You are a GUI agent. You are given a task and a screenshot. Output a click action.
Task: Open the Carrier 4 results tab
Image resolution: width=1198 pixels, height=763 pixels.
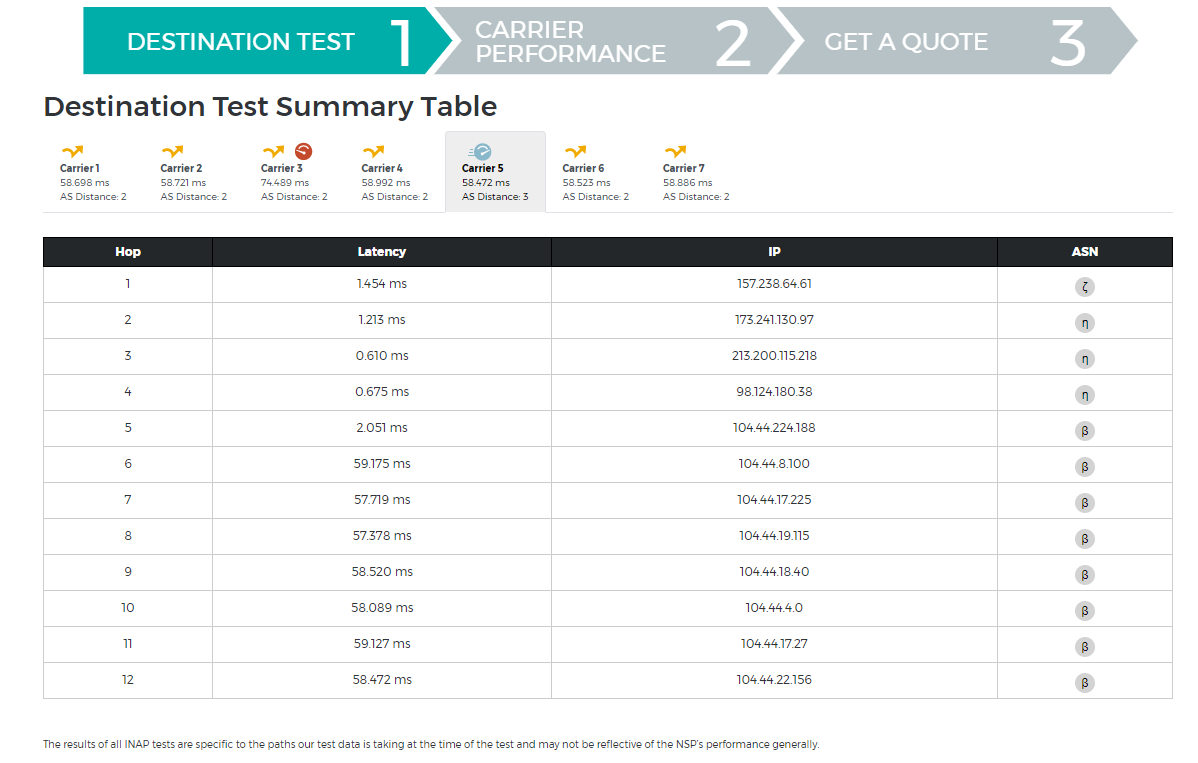[394, 173]
